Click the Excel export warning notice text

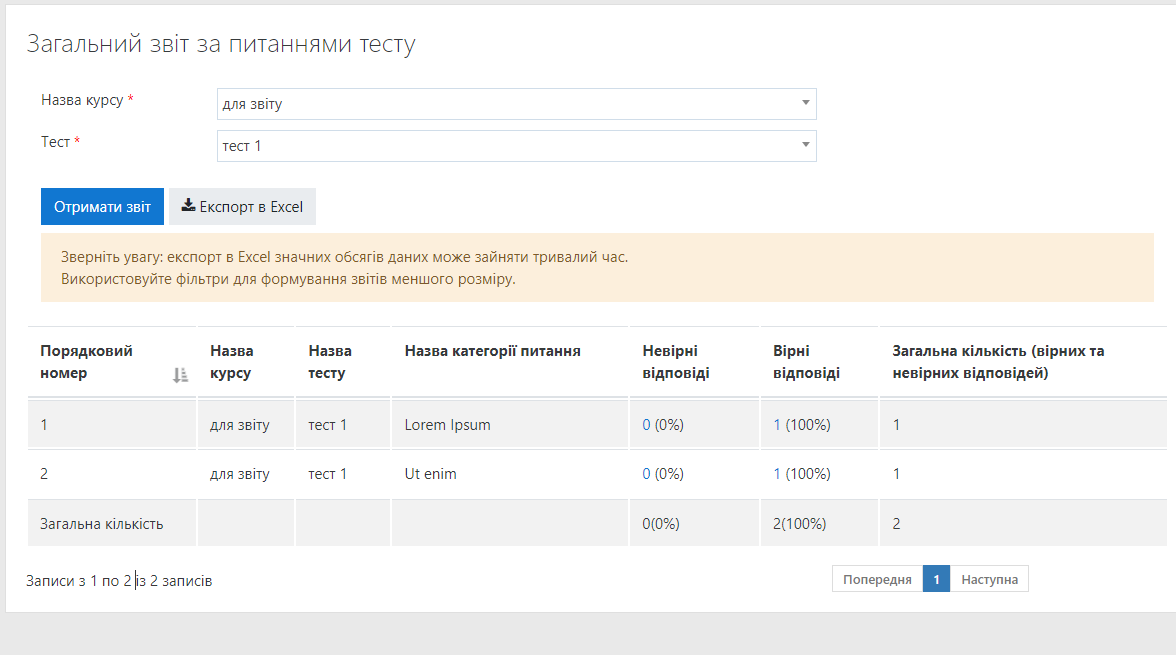[344, 268]
